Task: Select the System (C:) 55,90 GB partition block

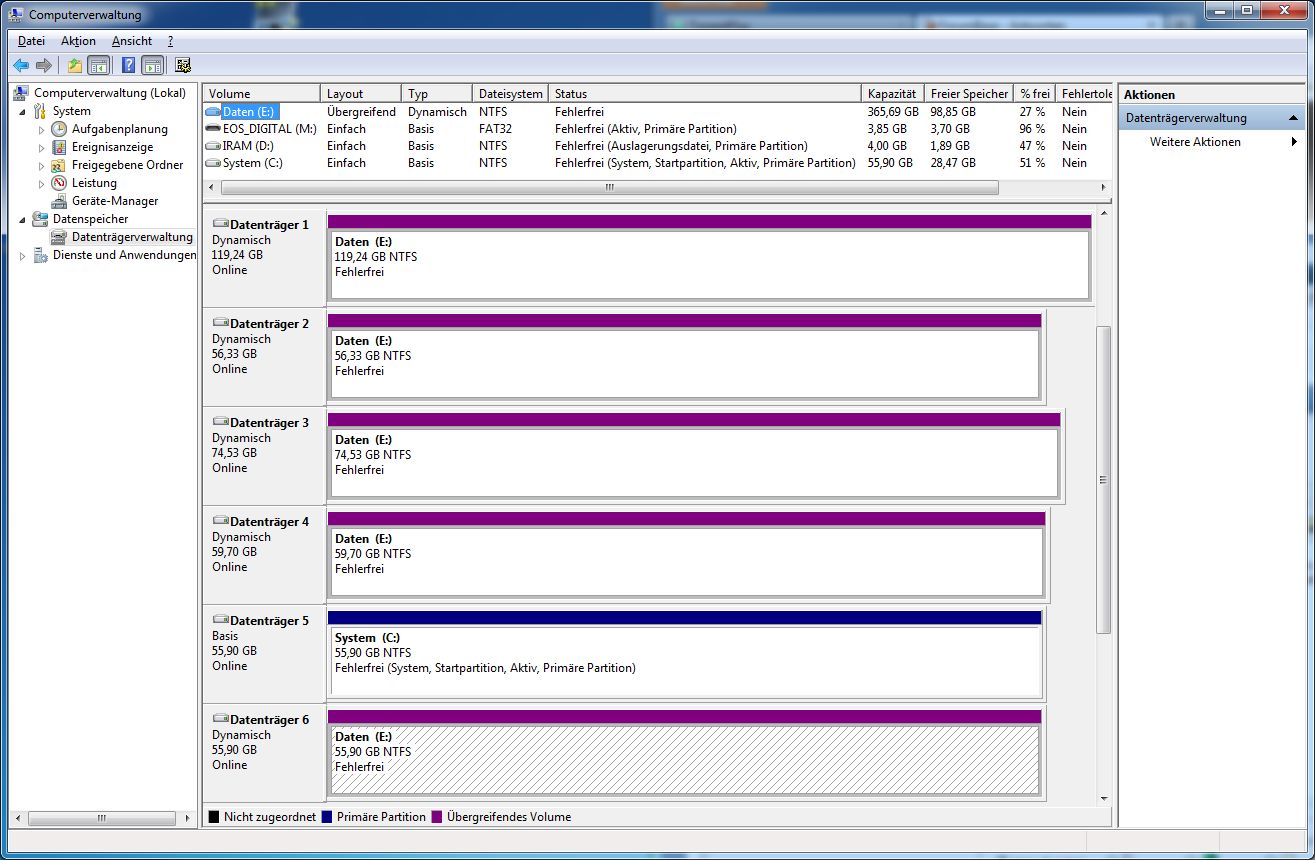Action: (x=686, y=661)
